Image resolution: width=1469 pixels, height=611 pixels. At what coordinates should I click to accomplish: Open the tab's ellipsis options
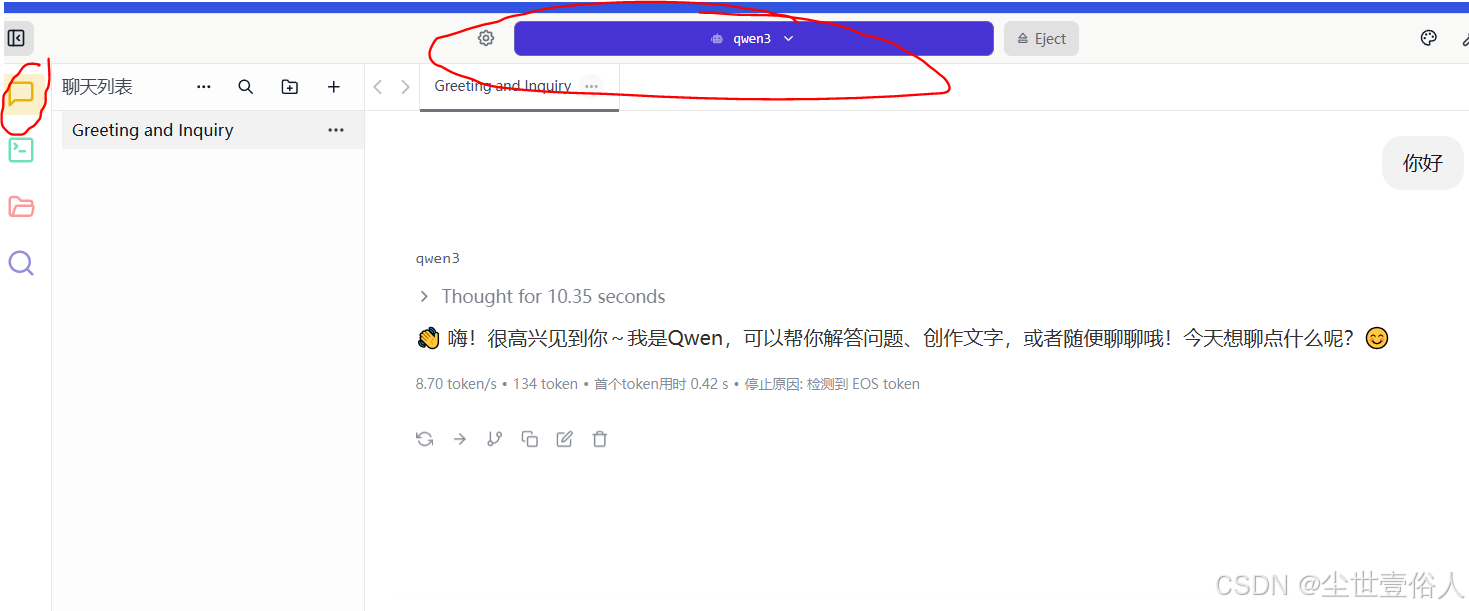[x=592, y=86]
